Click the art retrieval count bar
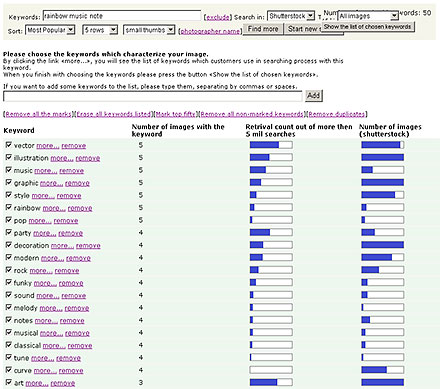Viewport: 440px width, 389px height. click(271, 382)
